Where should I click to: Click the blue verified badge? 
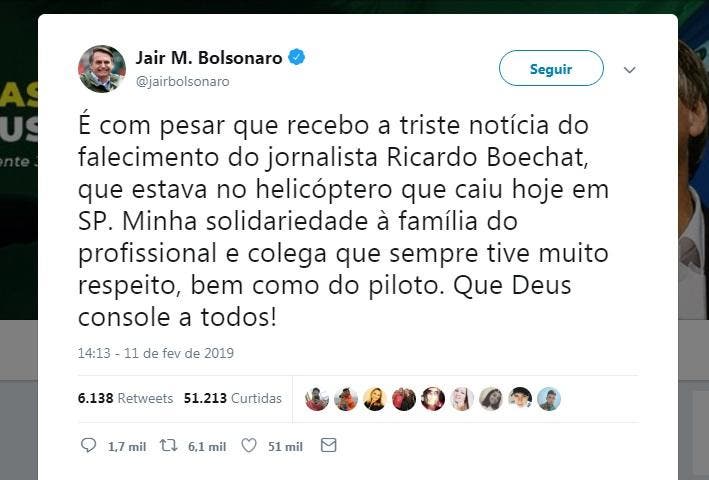pyautogui.click(x=297, y=57)
